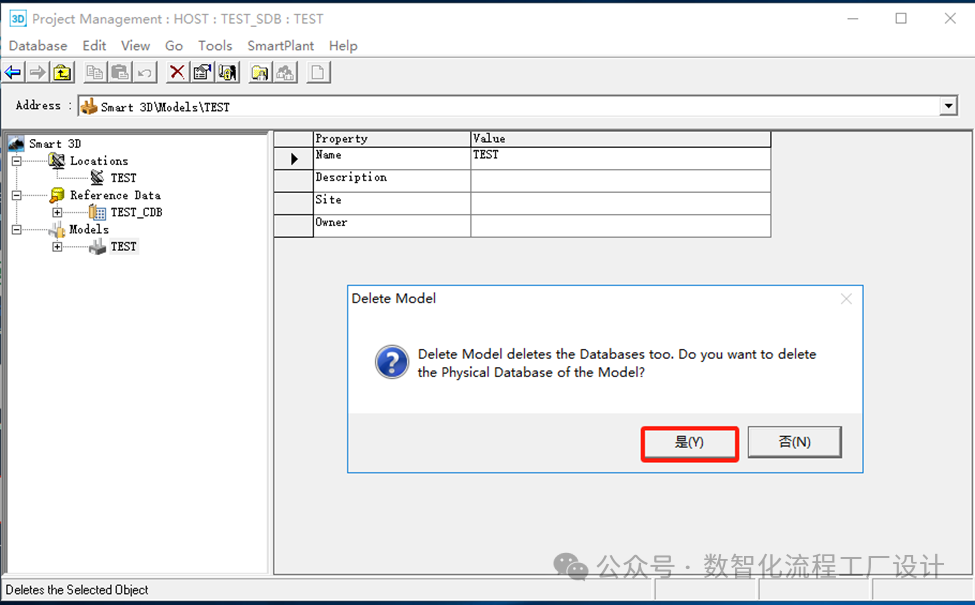Click the Models folder icon in tree
The height and width of the screenshot is (605, 975).
pyautogui.click(x=57, y=230)
